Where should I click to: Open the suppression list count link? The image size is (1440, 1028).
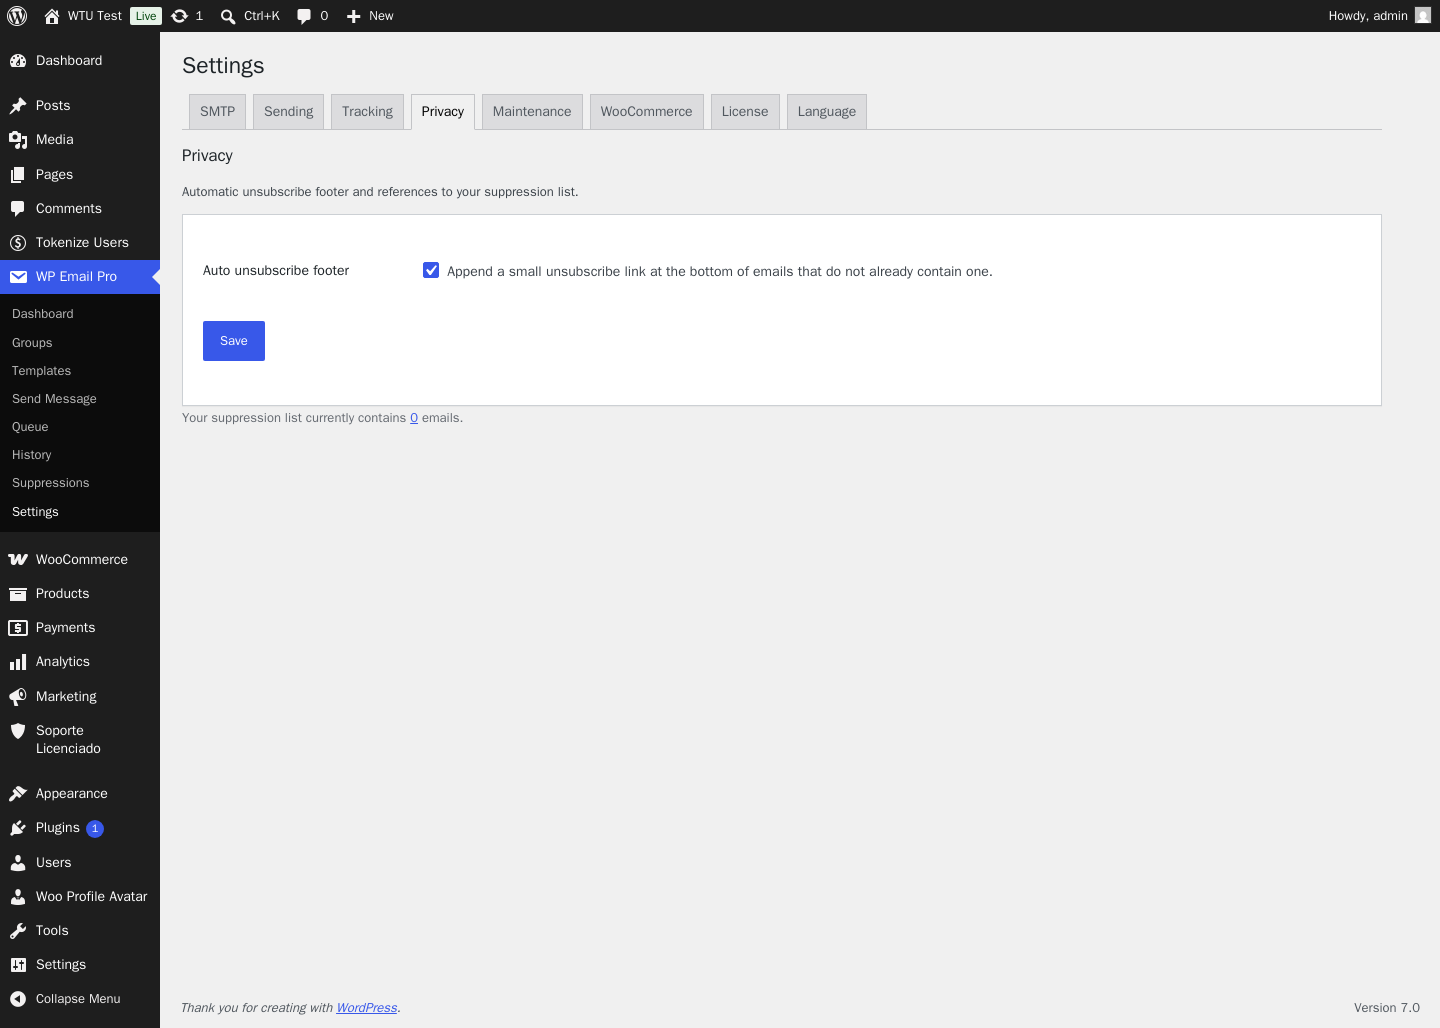pyautogui.click(x=414, y=418)
